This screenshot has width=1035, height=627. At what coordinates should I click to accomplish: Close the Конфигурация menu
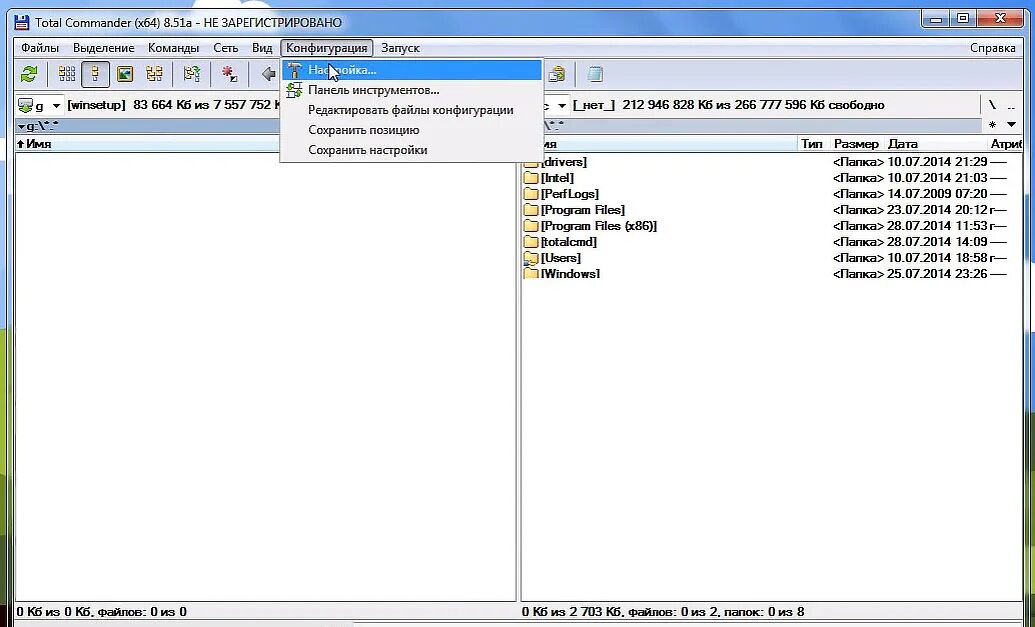(327, 48)
